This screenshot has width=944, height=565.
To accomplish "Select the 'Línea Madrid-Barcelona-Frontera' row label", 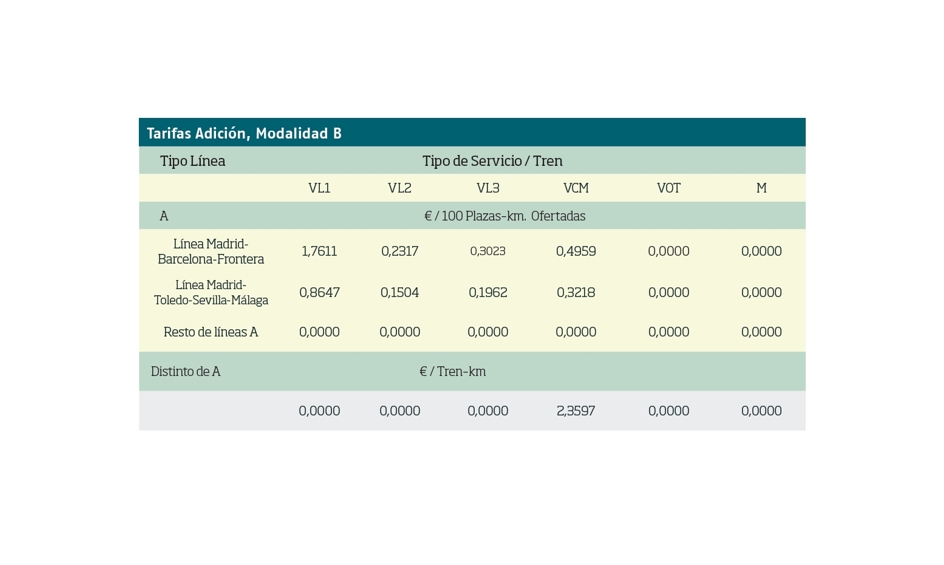I will [211, 251].
